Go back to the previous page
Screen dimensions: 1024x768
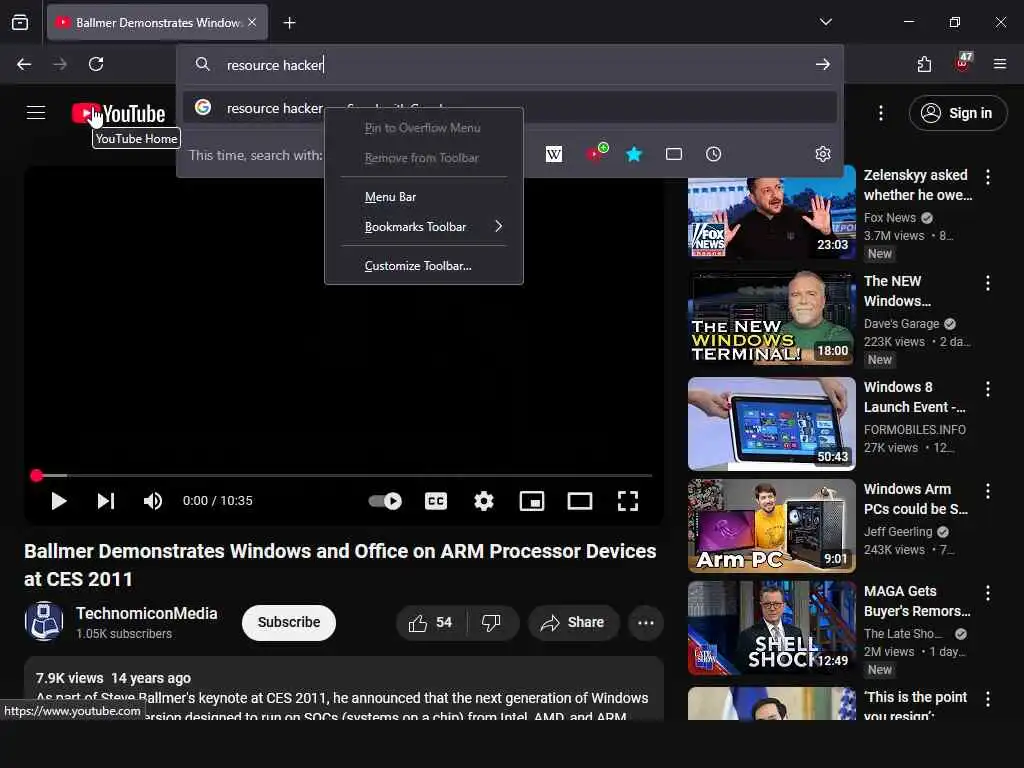pyautogui.click(x=24, y=64)
